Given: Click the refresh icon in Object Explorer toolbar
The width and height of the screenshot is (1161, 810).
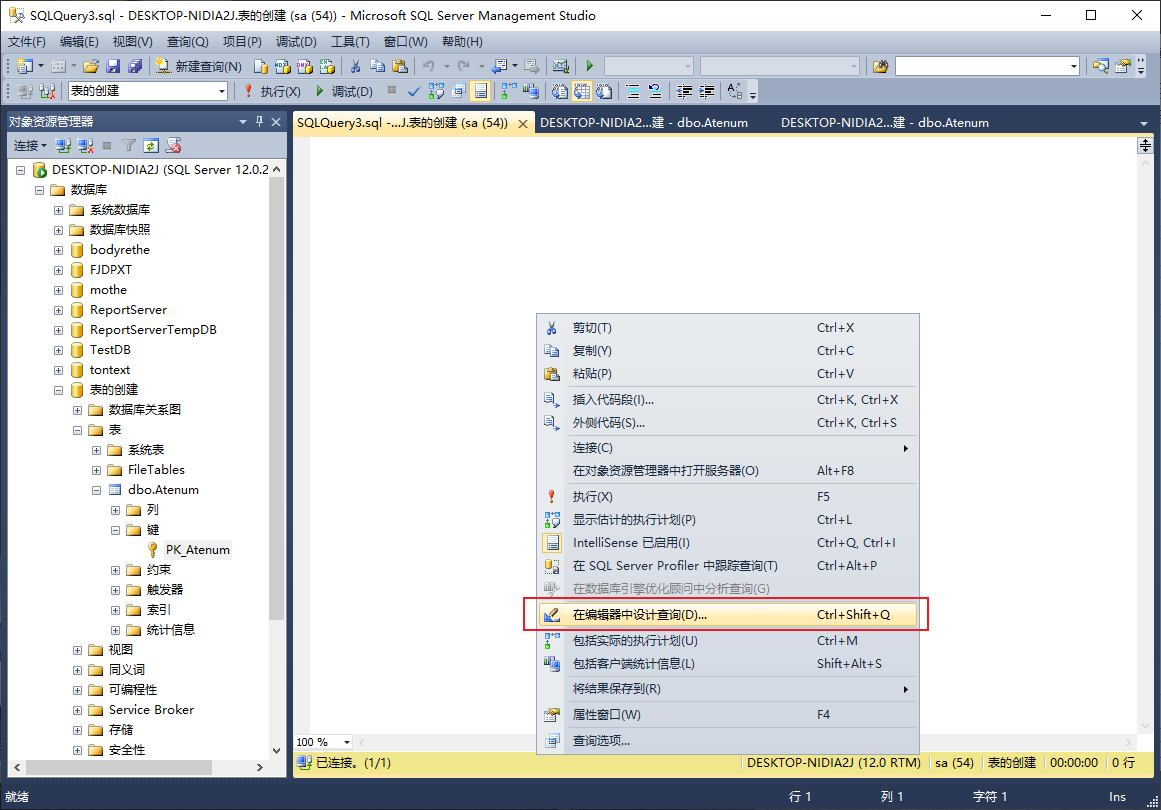Looking at the screenshot, I should click(151, 146).
